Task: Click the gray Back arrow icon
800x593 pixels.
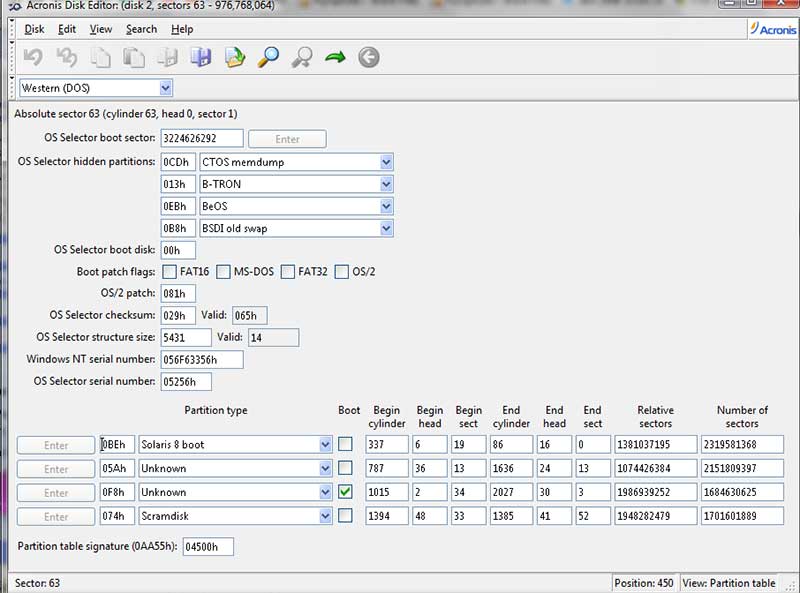Action: [x=369, y=57]
